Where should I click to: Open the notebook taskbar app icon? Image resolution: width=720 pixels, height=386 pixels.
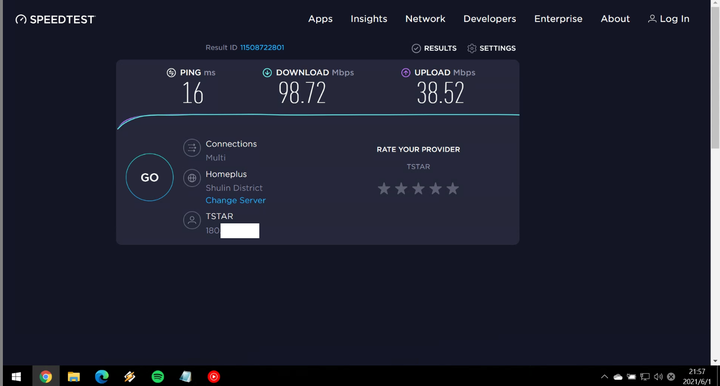click(186, 376)
